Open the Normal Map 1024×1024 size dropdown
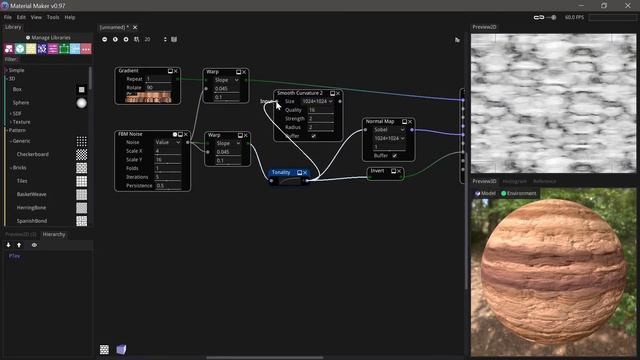This screenshot has width=640, height=360. click(x=389, y=138)
